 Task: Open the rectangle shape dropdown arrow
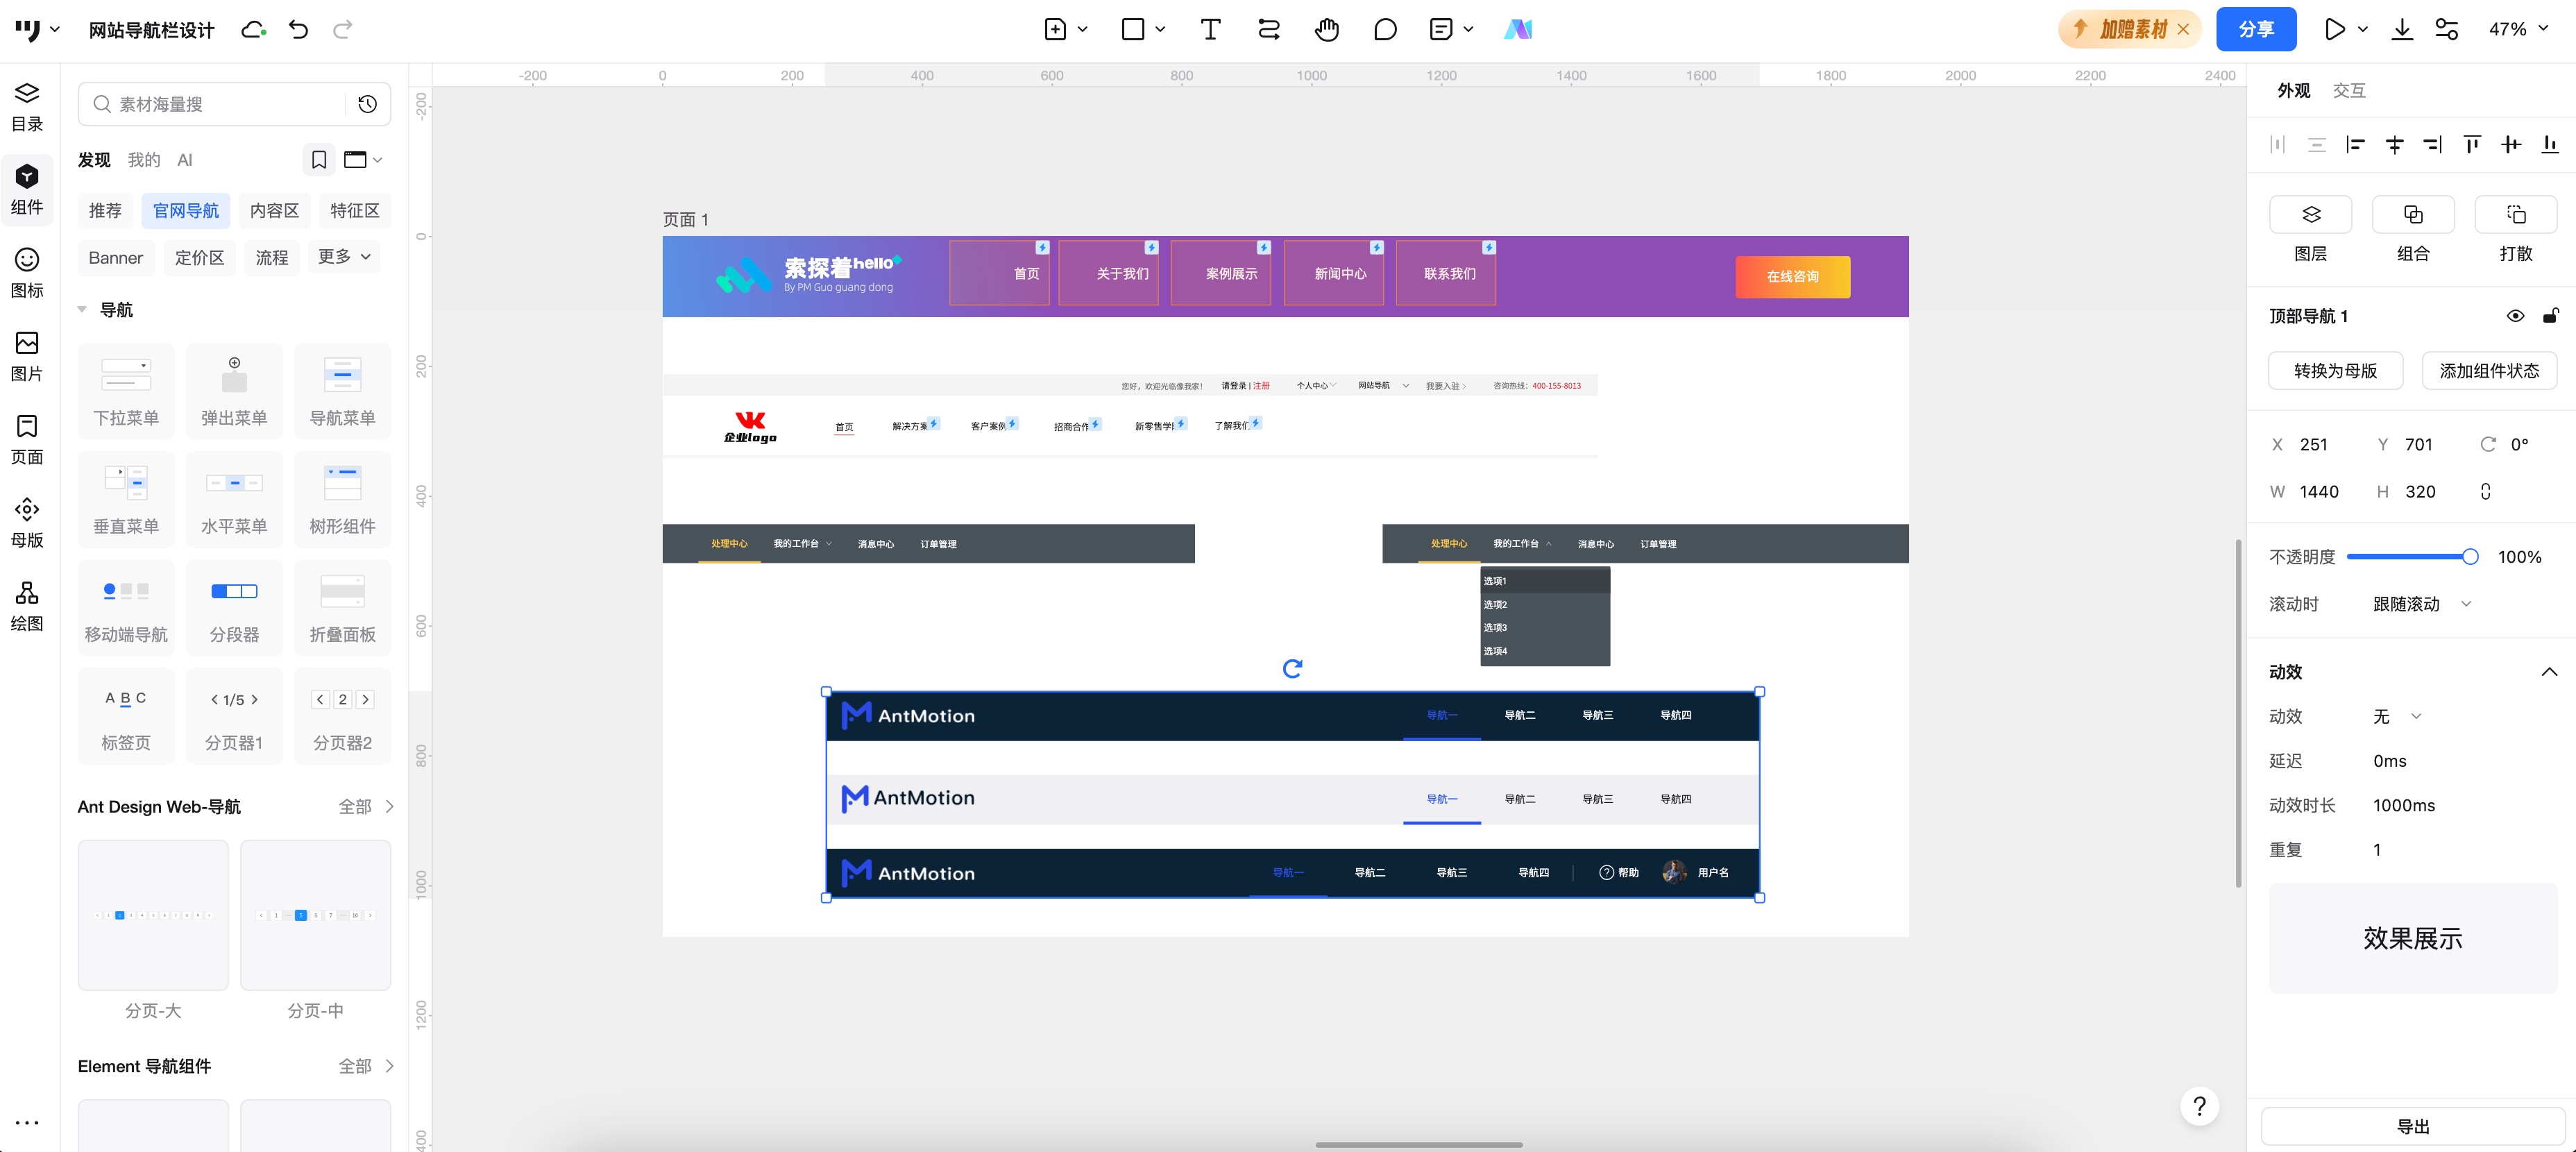click(1160, 29)
